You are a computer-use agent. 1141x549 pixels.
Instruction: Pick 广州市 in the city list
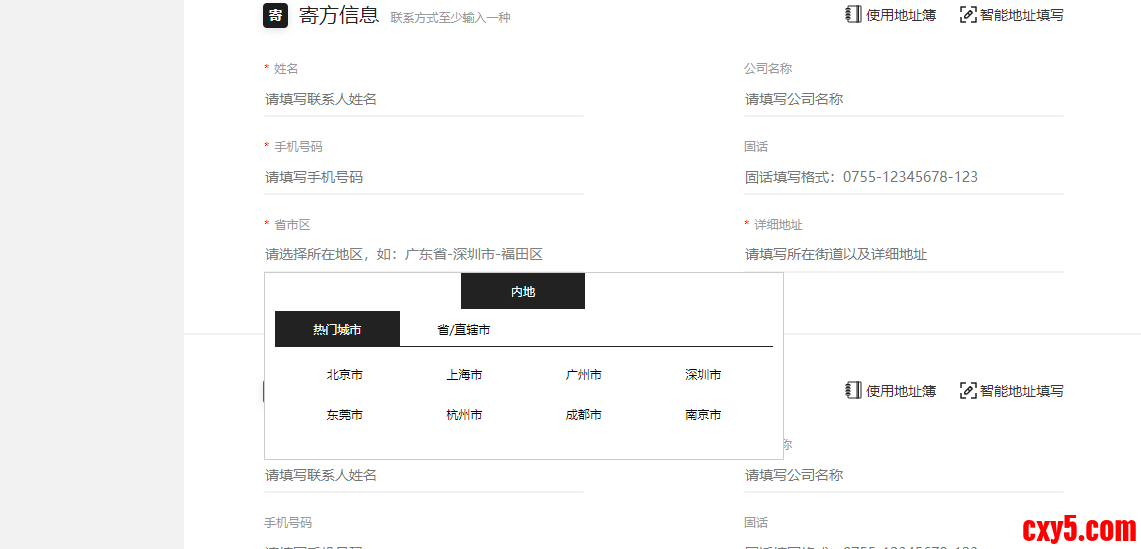pyautogui.click(x=583, y=375)
